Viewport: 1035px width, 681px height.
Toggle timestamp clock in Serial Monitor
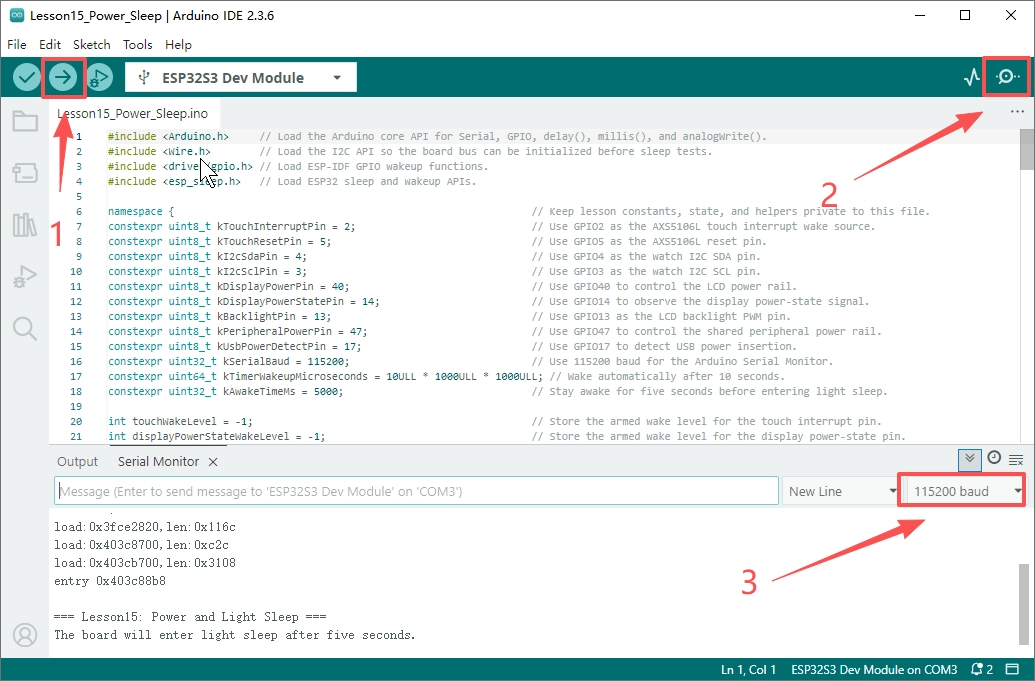[994, 458]
